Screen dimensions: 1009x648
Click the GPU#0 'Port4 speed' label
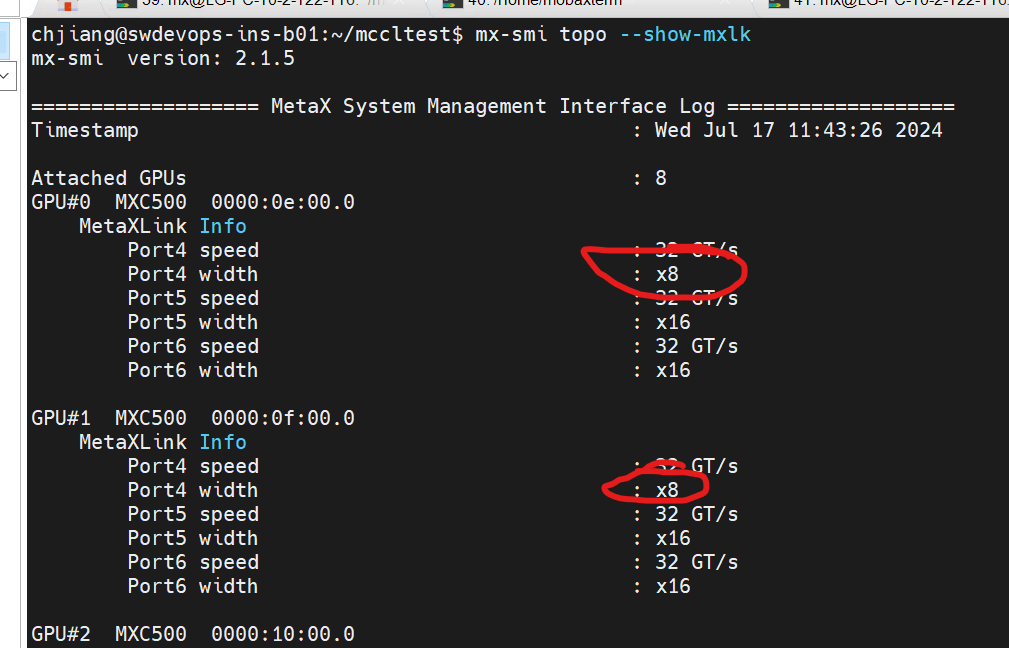pyautogui.click(x=193, y=250)
